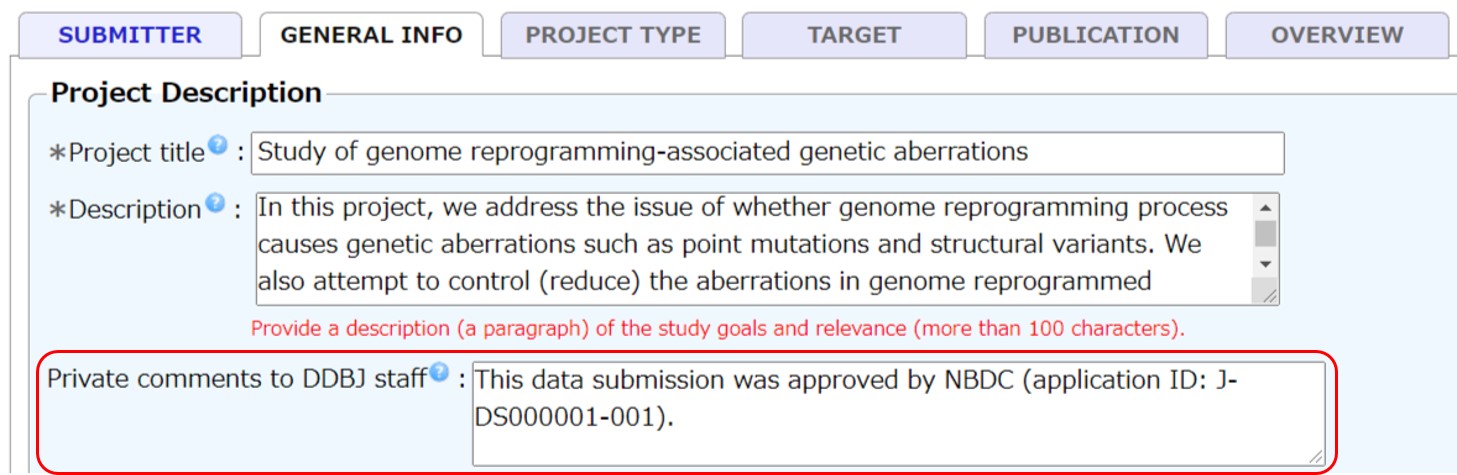Click the Description scrollbar thumb
Screen dimensions: 1457x475
(x=1266, y=234)
